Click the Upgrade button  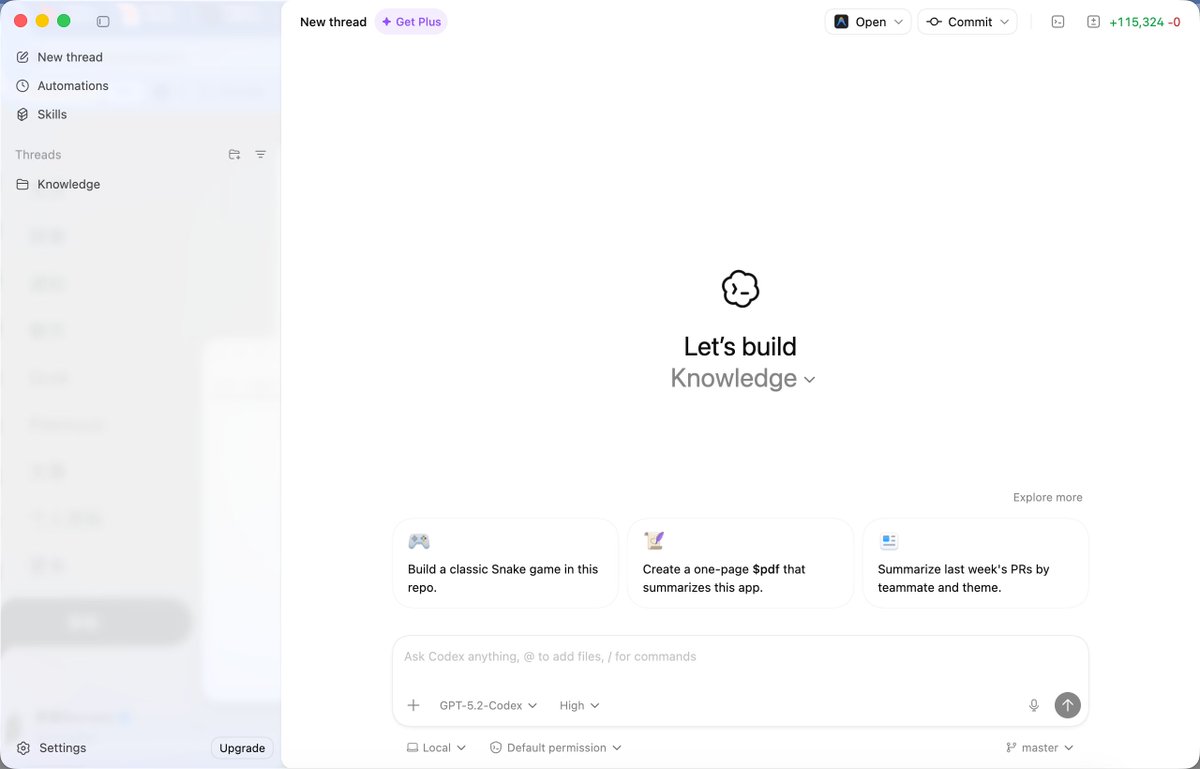pyautogui.click(x=242, y=748)
